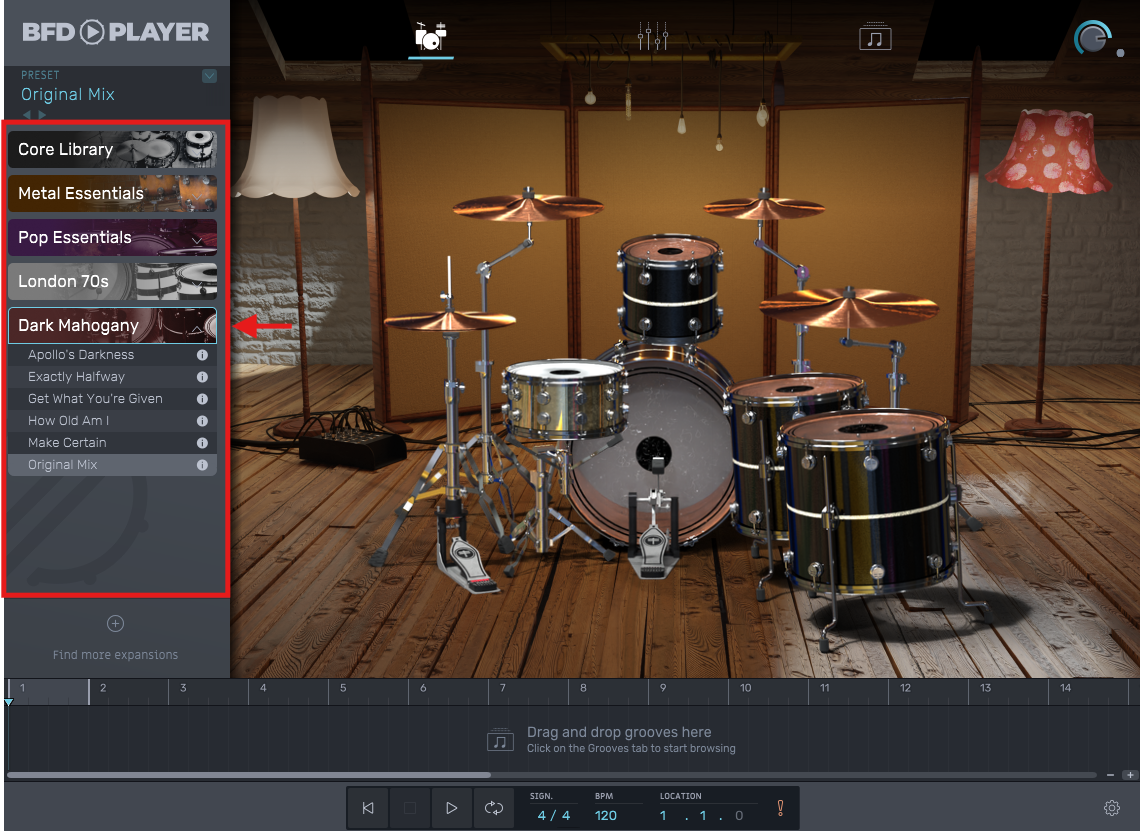Load the Apollo's Darkness preset
The width and height of the screenshot is (1140, 831).
click(x=113, y=355)
